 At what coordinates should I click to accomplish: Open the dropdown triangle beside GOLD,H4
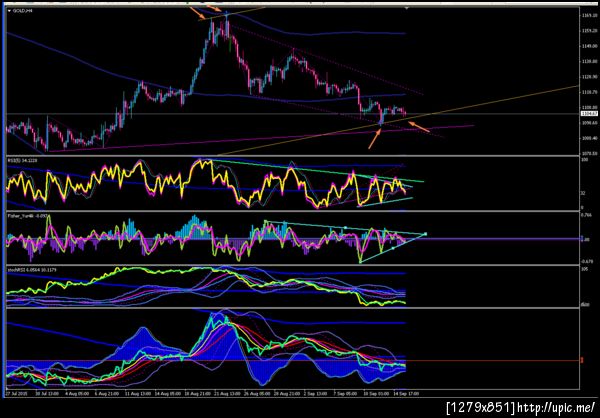[x=9, y=11]
